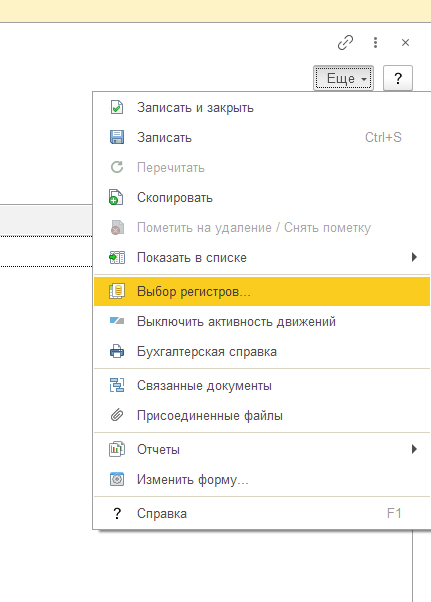Expand Показать в списке submenu arrow
Image resolution: width=431 pixels, height=602 pixels.
pyautogui.click(x=414, y=257)
